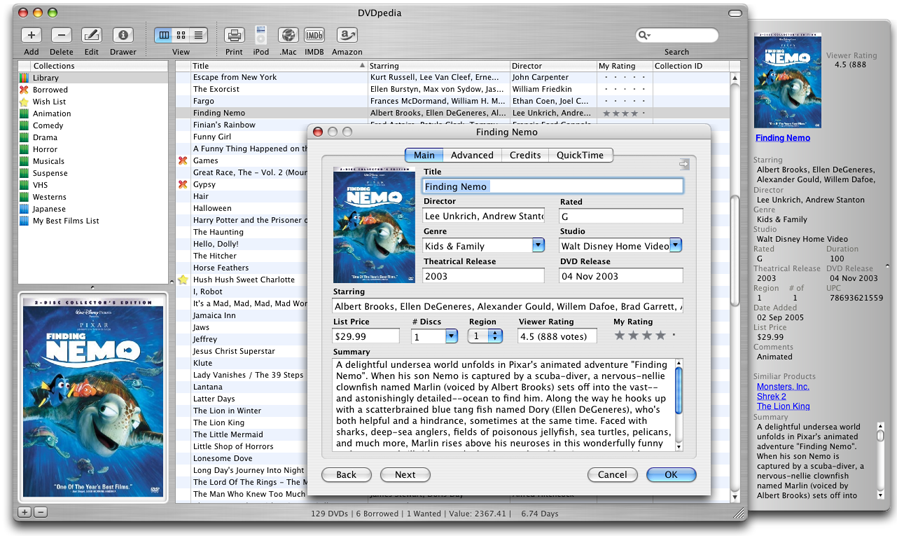
Task: Open the Amazon toolbar button
Action: tap(347, 35)
